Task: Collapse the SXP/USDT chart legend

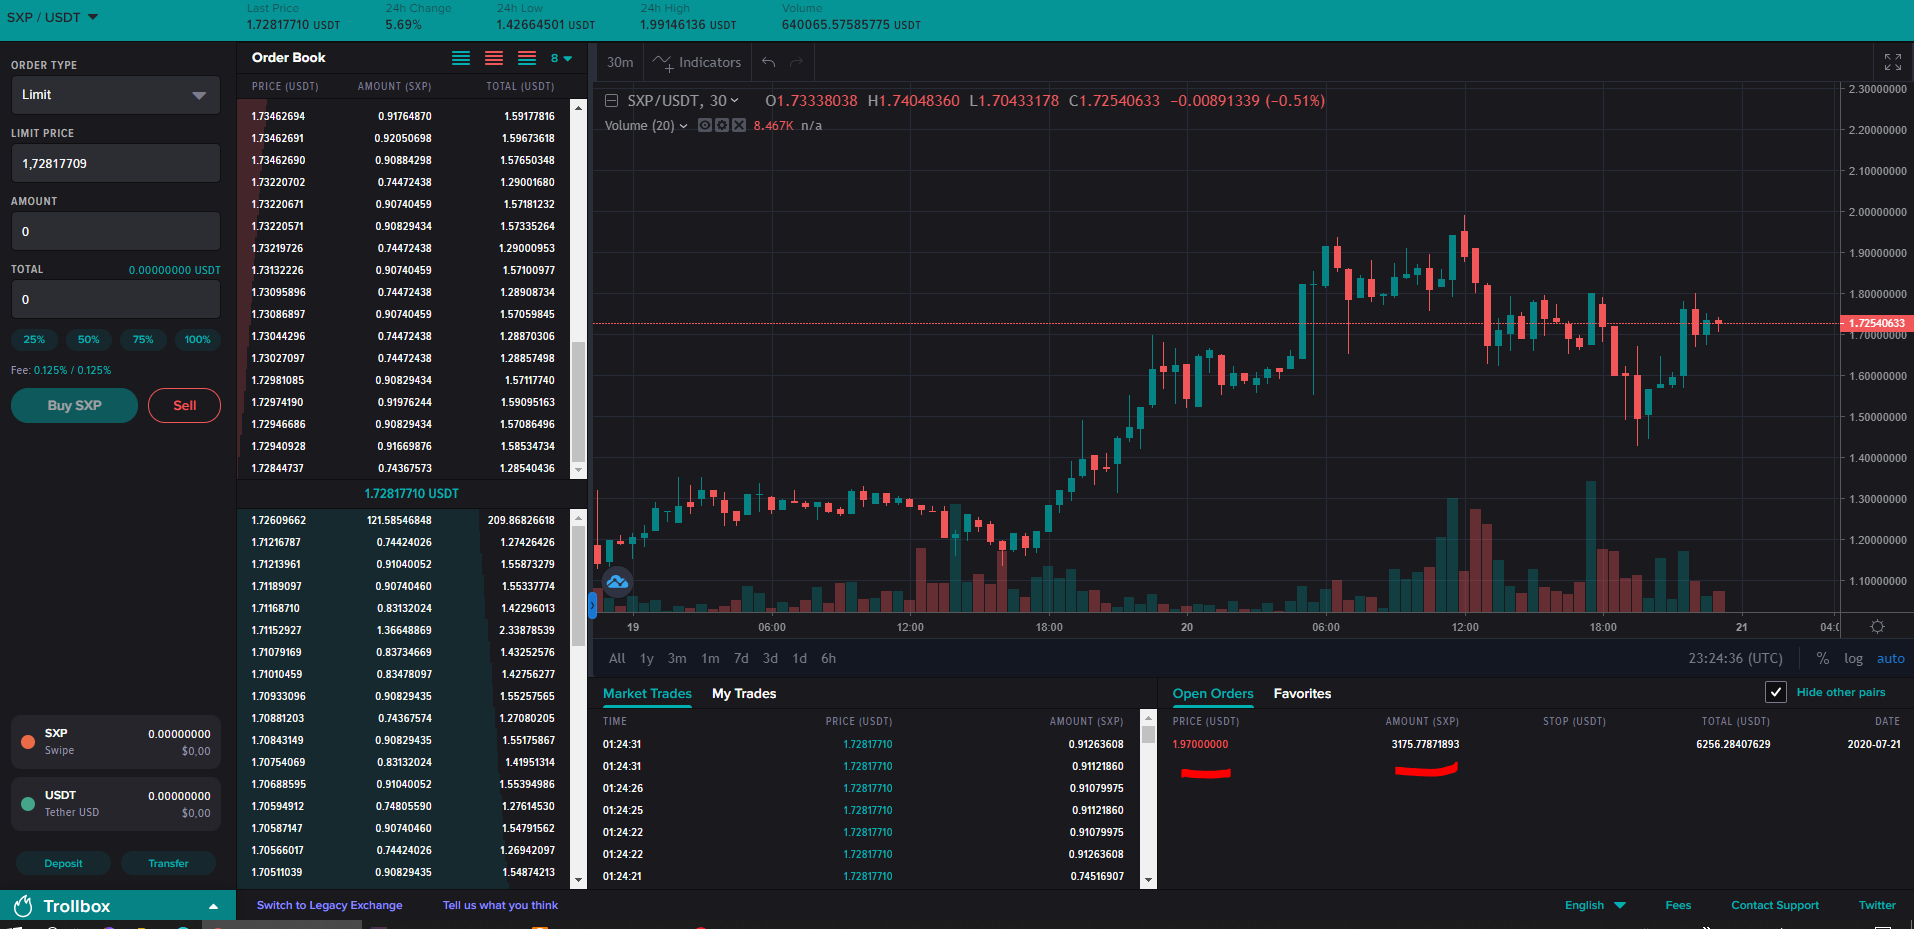Action: [x=611, y=101]
